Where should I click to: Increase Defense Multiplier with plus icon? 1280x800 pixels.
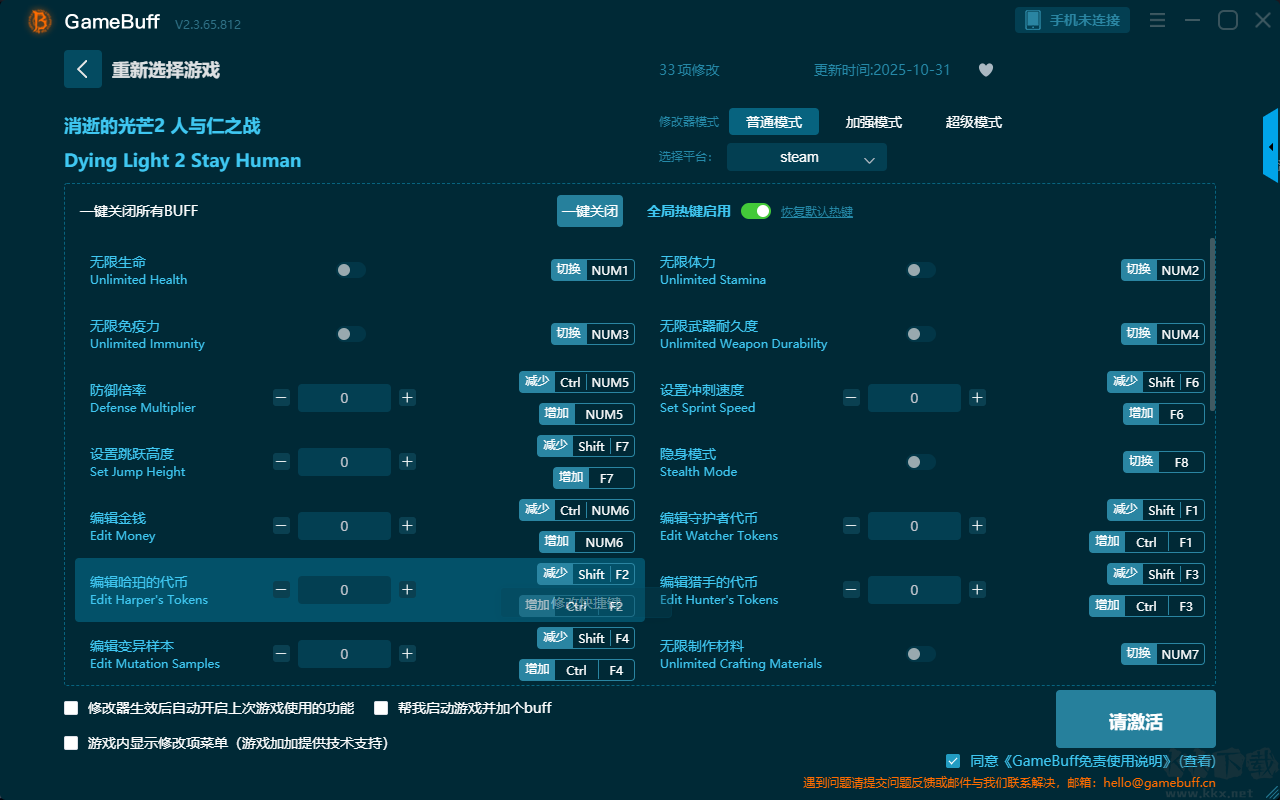(x=407, y=398)
